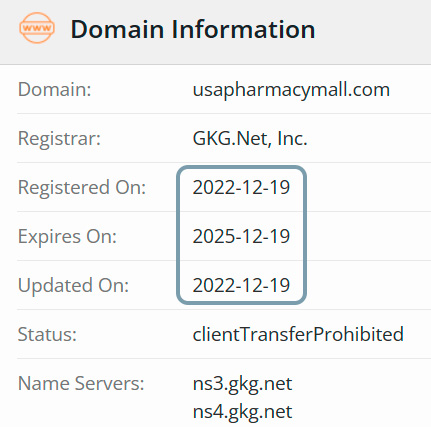Image resolution: width=431 pixels, height=427 pixels.
Task: Click the Updated On date value
Action: point(241,285)
